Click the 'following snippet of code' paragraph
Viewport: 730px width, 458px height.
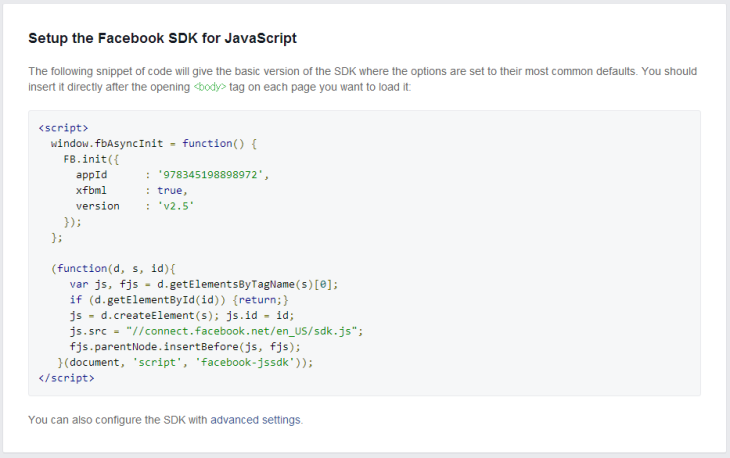tap(362, 72)
